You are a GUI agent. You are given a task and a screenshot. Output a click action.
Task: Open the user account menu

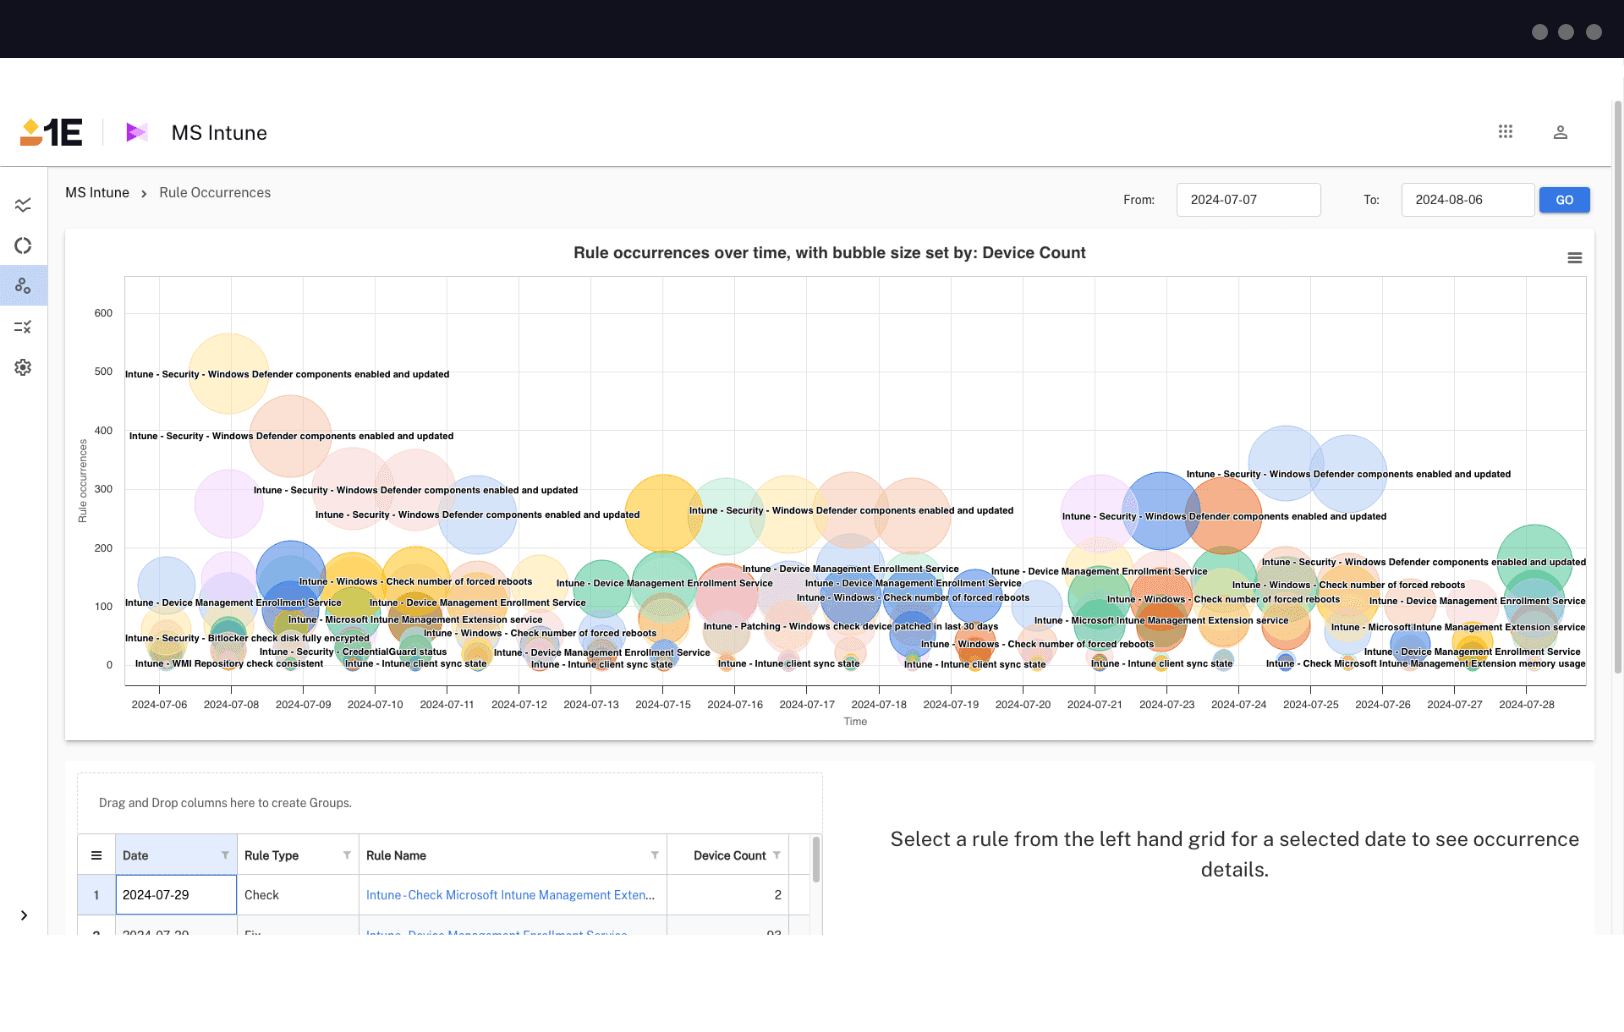coord(1559,132)
